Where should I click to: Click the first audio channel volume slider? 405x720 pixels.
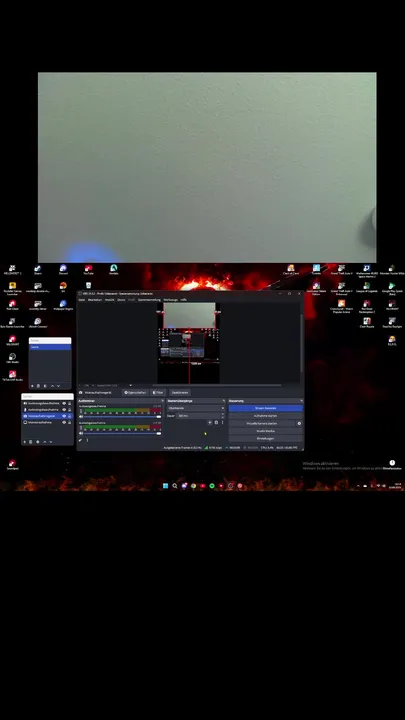coord(122,416)
